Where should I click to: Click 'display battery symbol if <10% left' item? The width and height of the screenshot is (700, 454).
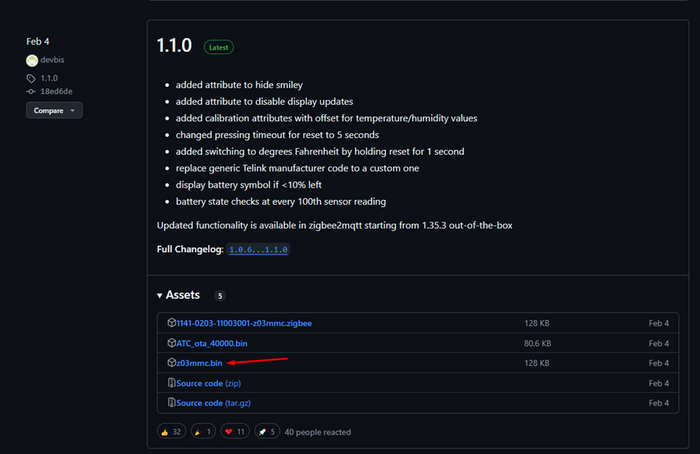click(248, 185)
